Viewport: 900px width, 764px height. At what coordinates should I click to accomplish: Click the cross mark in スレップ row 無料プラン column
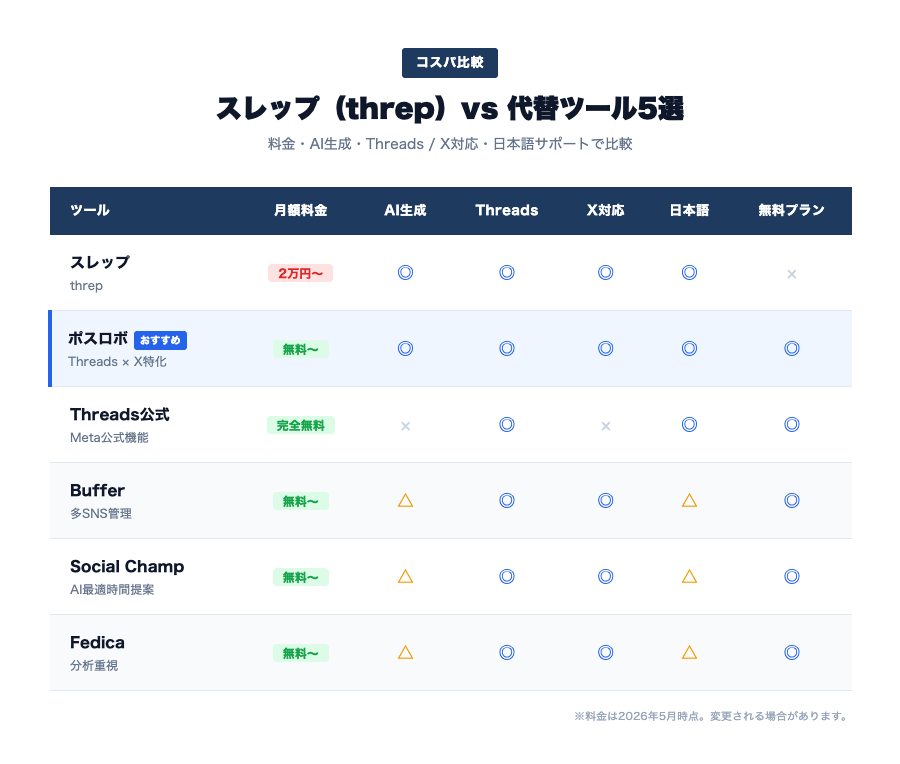792,274
